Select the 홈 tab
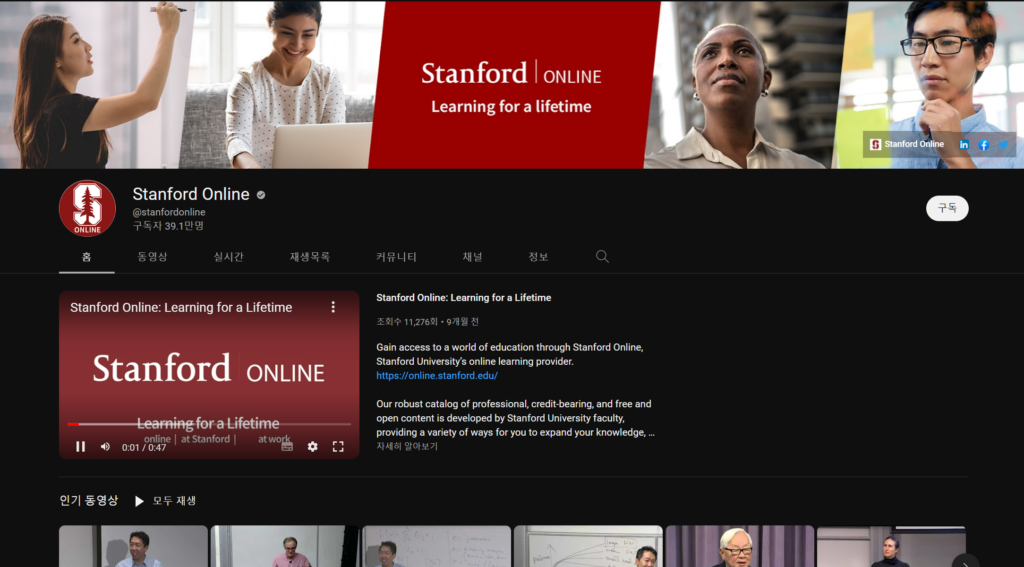 pyautogui.click(x=86, y=257)
